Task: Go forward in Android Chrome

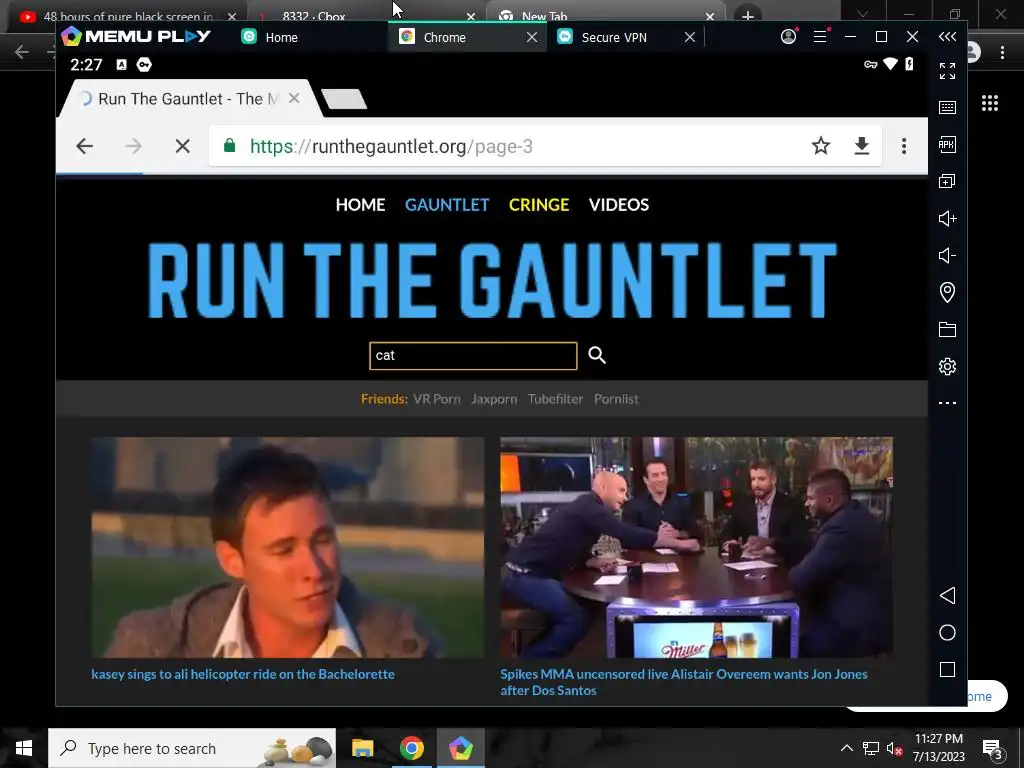Action: point(133,146)
